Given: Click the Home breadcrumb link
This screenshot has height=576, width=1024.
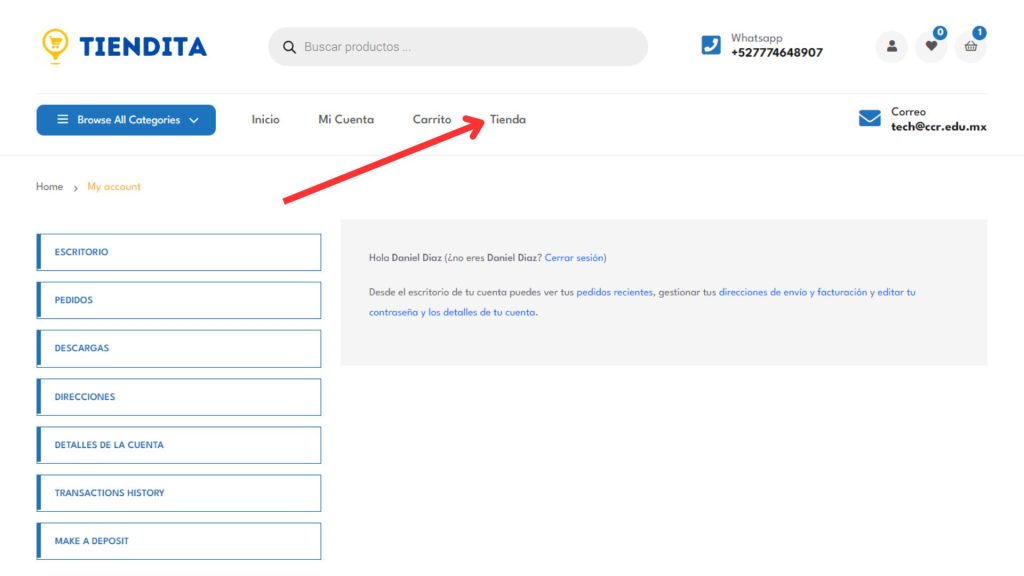Looking at the screenshot, I should [x=49, y=187].
